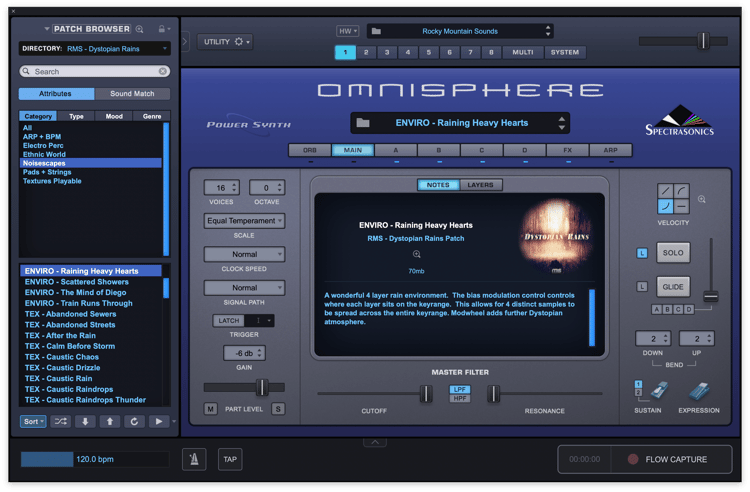Screen dimensions: 750x492
Task: Zoom the patch image via magnifier
Action: 417,254
